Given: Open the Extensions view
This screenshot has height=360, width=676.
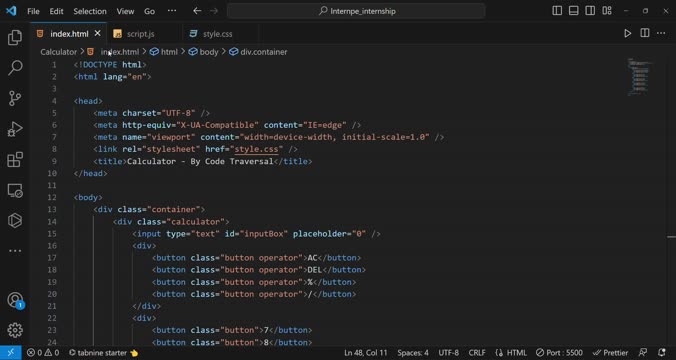Looking at the screenshot, I should pyautogui.click(x=15, y=160).
